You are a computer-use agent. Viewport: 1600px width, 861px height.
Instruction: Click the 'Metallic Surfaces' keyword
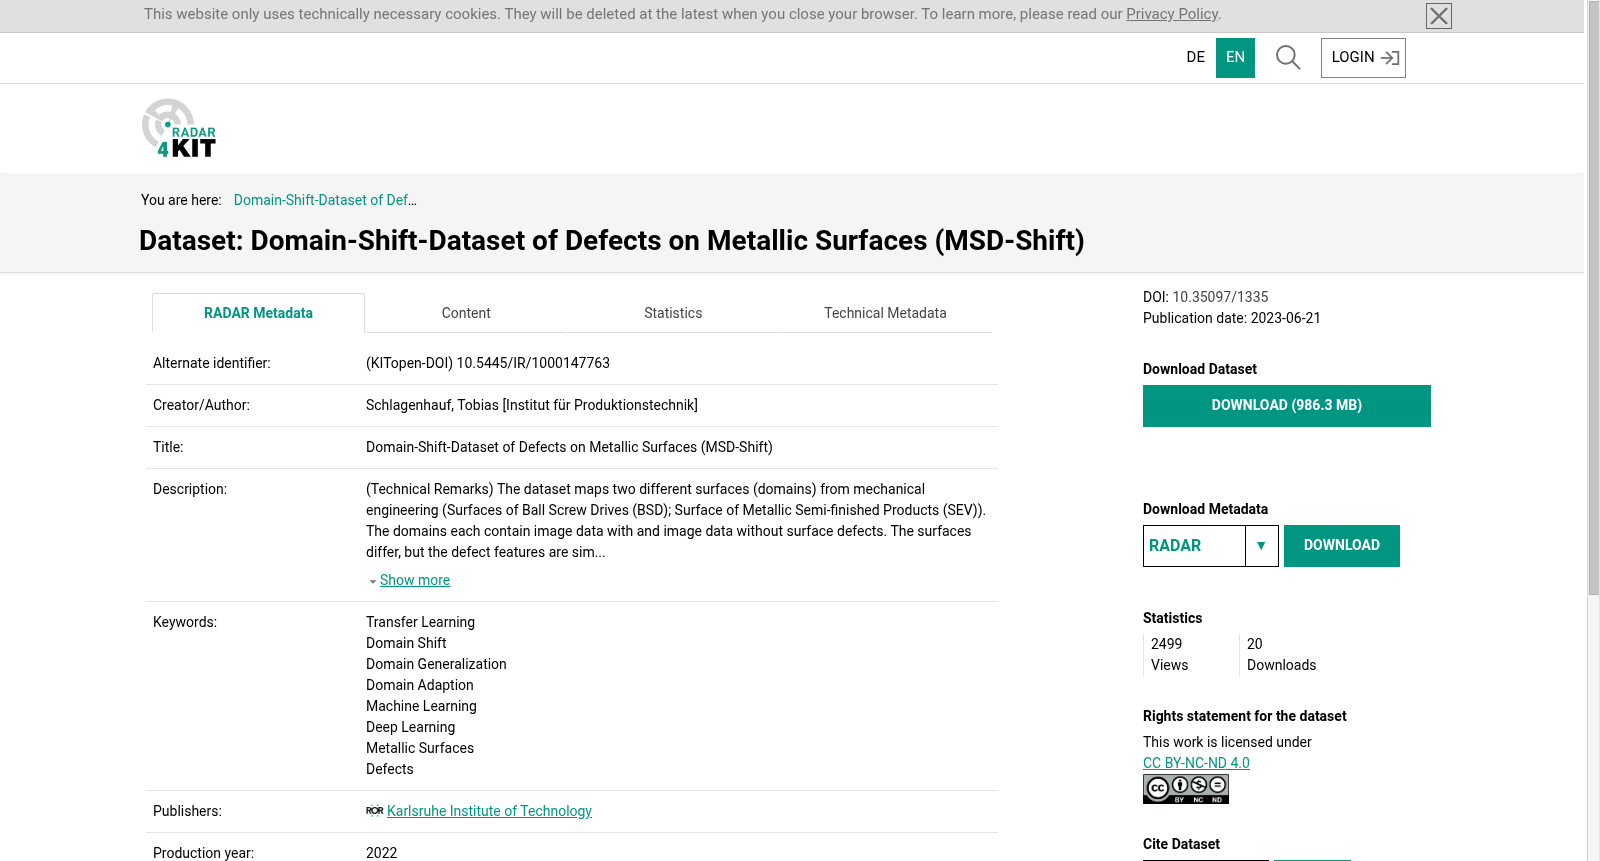tap(420, 748)
